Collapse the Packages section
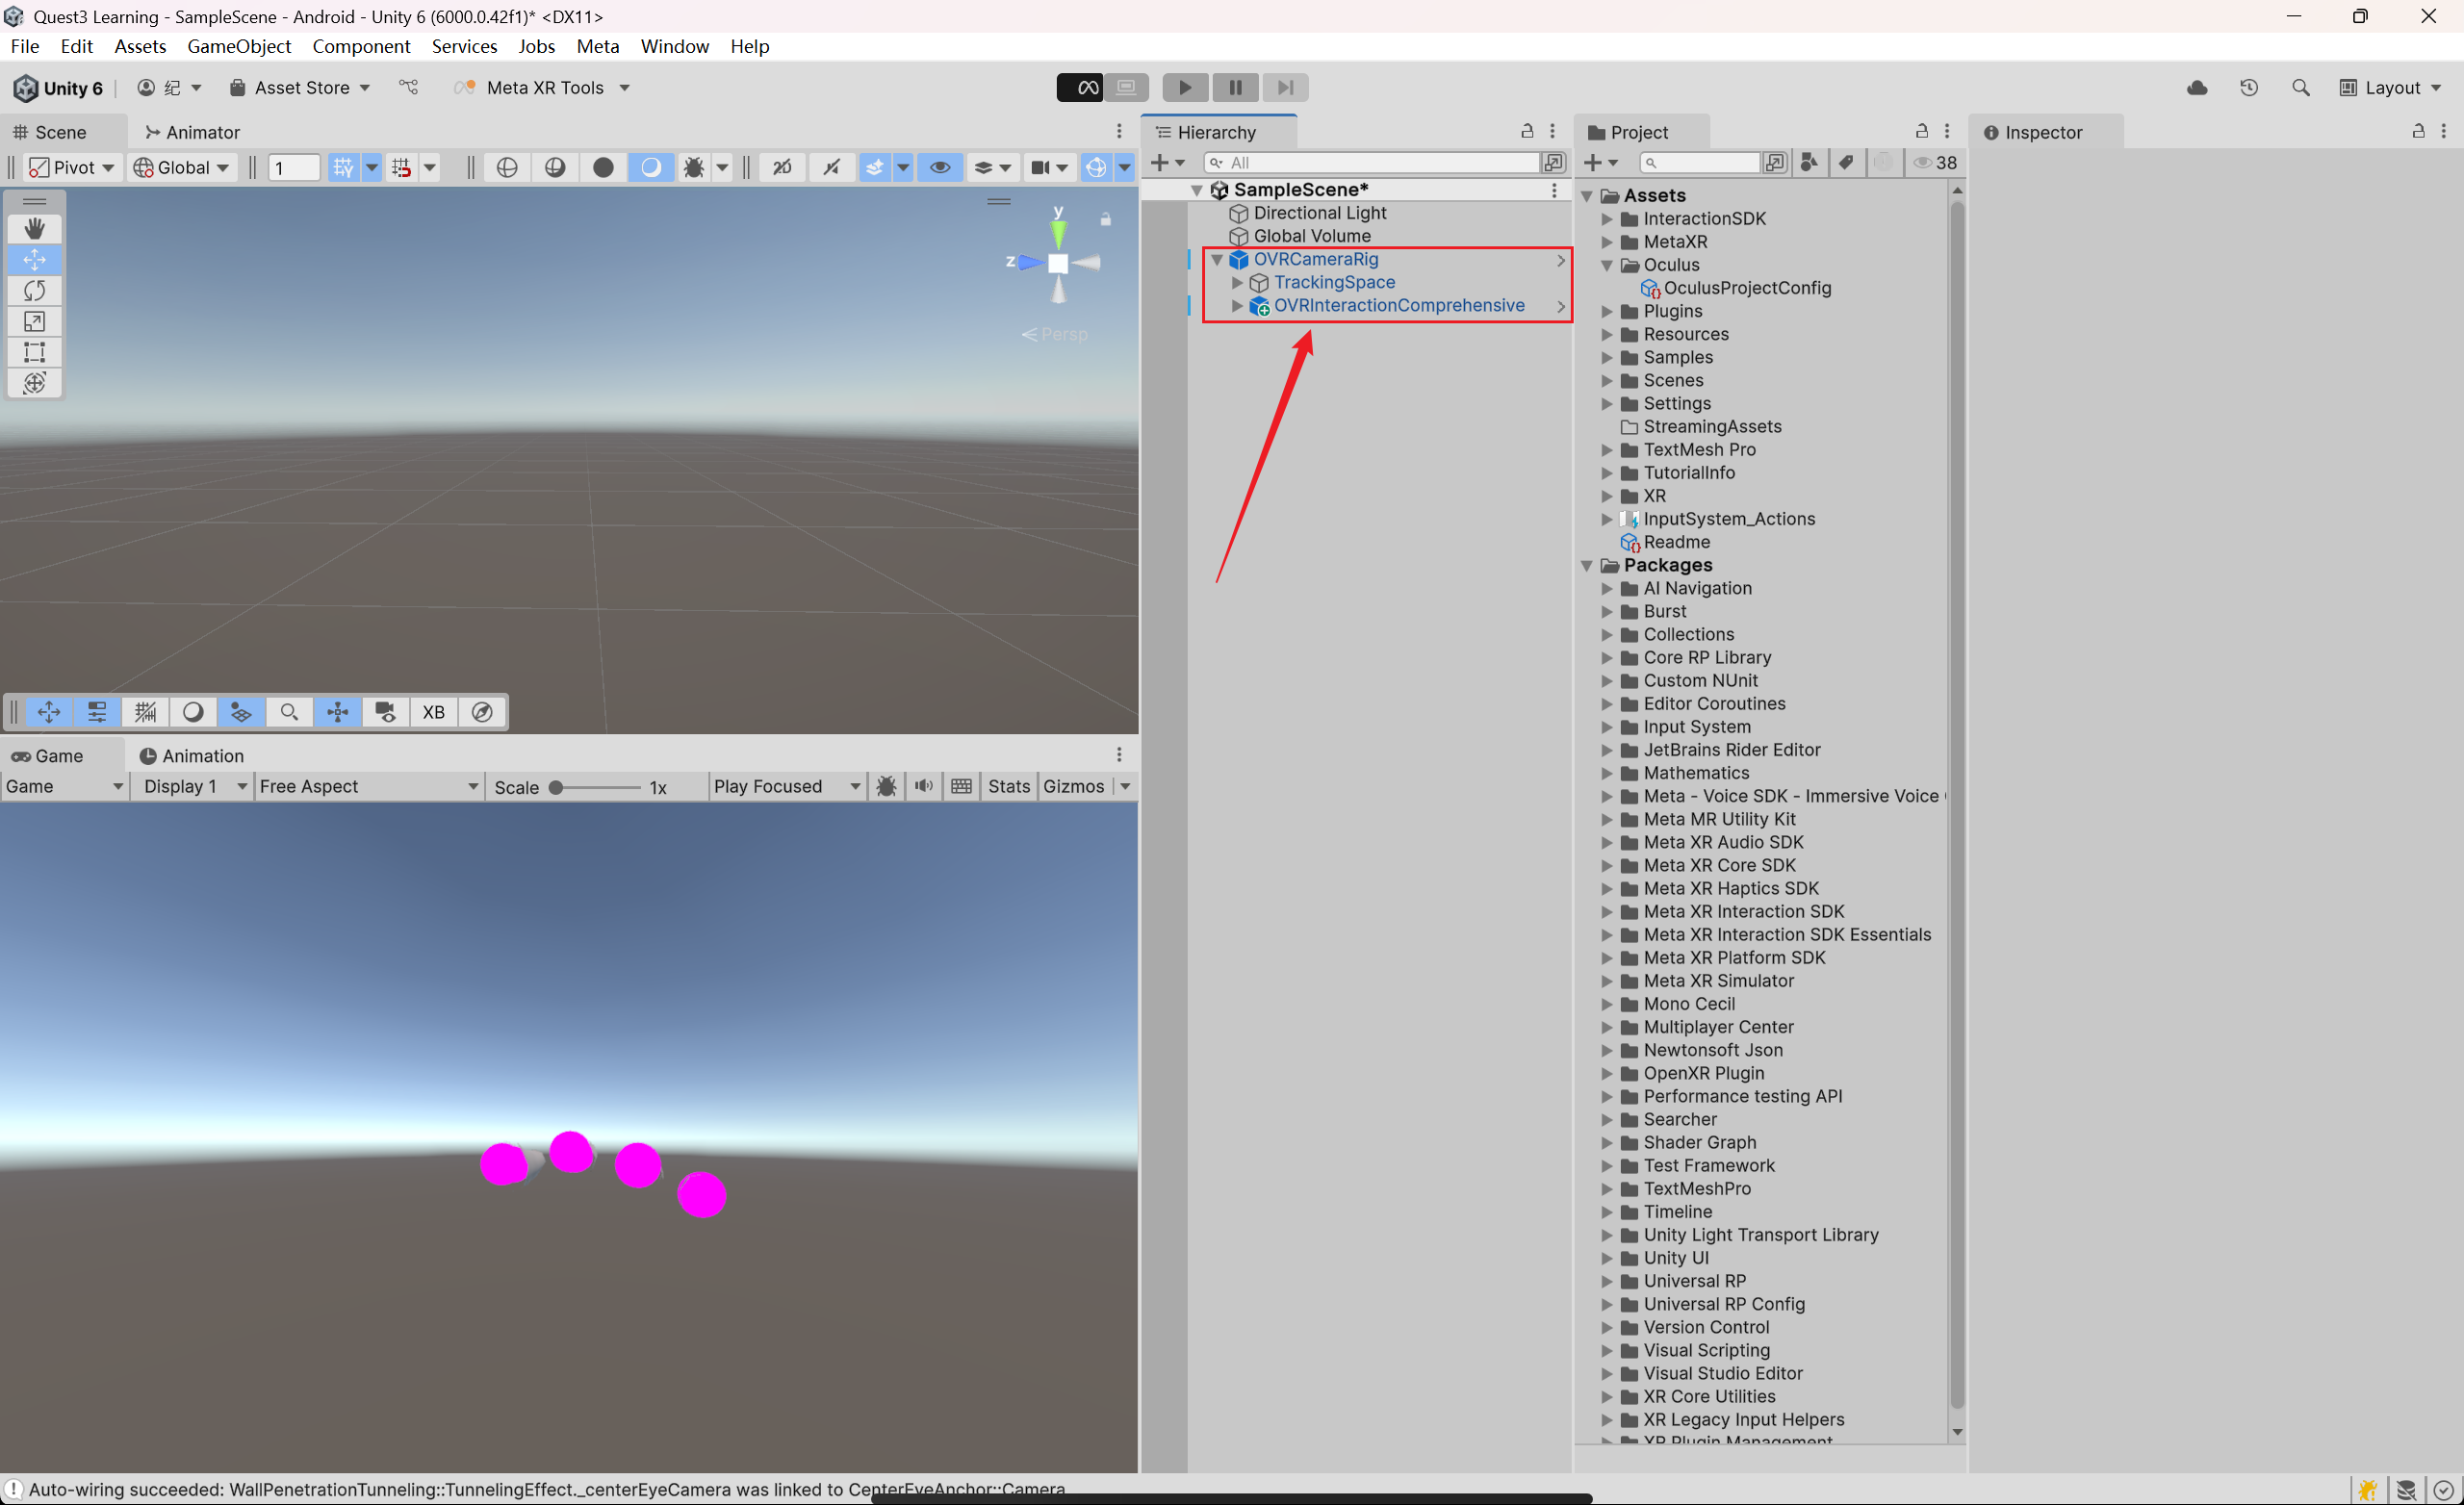 [1587, 566]
